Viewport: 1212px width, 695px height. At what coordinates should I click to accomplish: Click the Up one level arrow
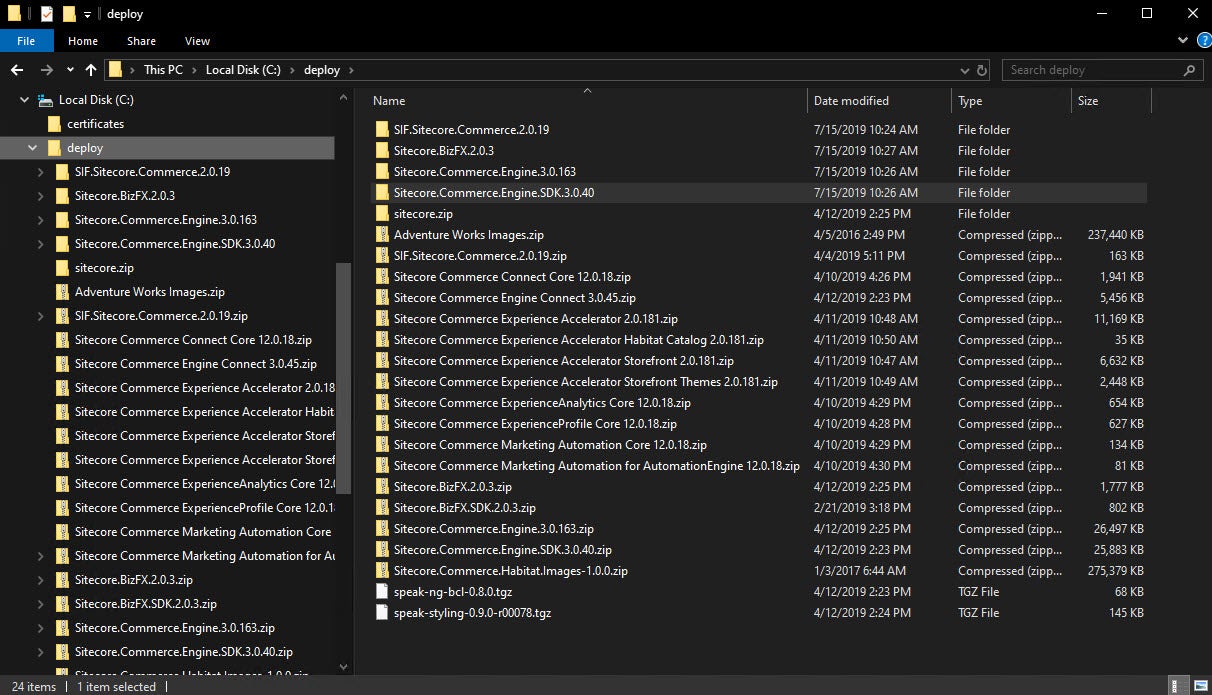(91, 70)
